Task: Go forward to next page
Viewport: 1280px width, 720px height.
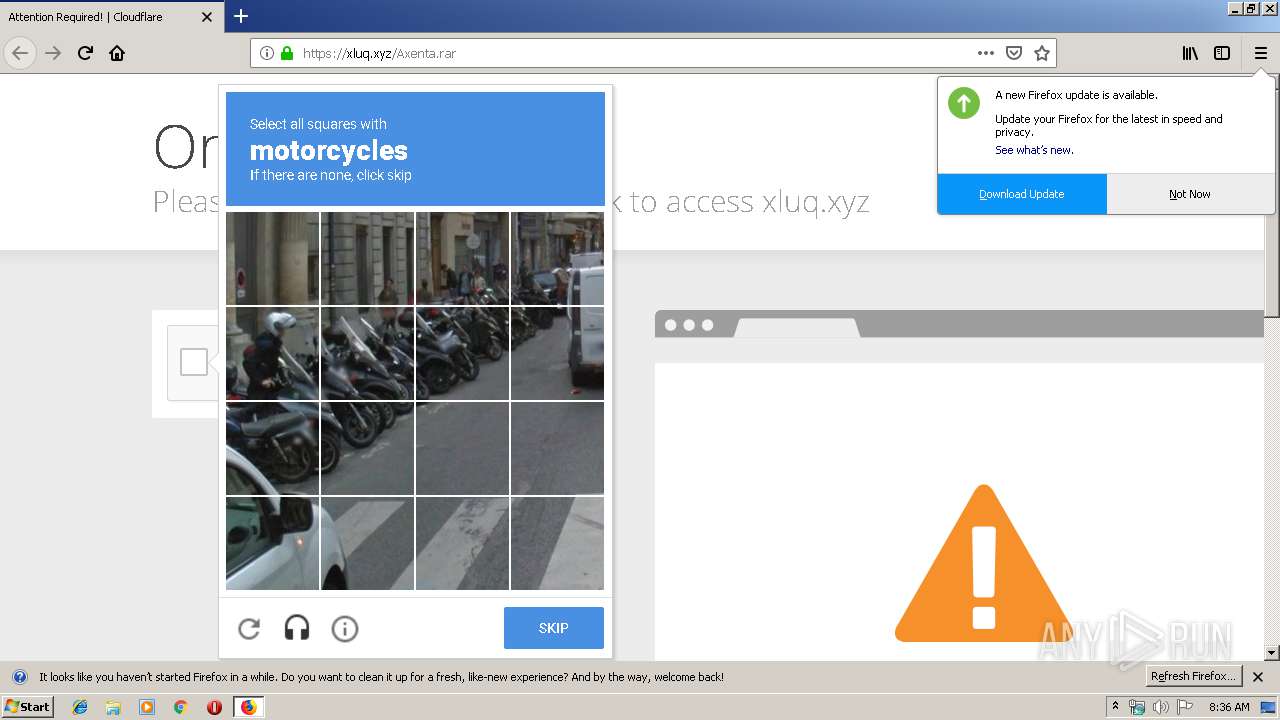Action: 53,53
